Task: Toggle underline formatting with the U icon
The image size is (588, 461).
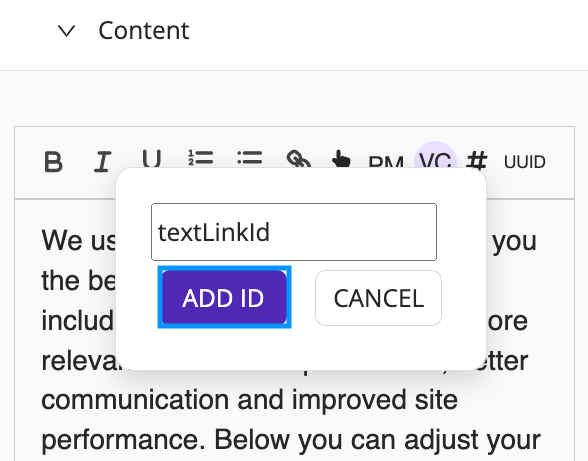Action: pyautogui.click(x=152, y=158)
